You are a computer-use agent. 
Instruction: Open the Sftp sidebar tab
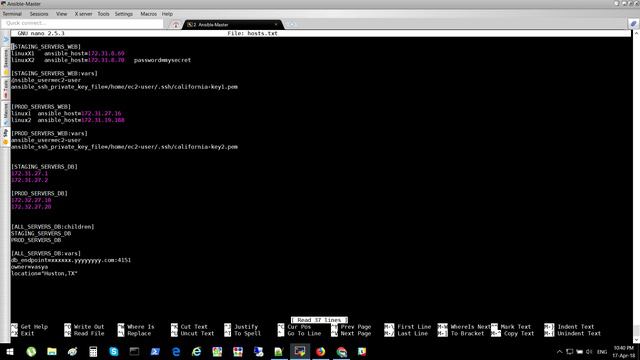(6, 137)
